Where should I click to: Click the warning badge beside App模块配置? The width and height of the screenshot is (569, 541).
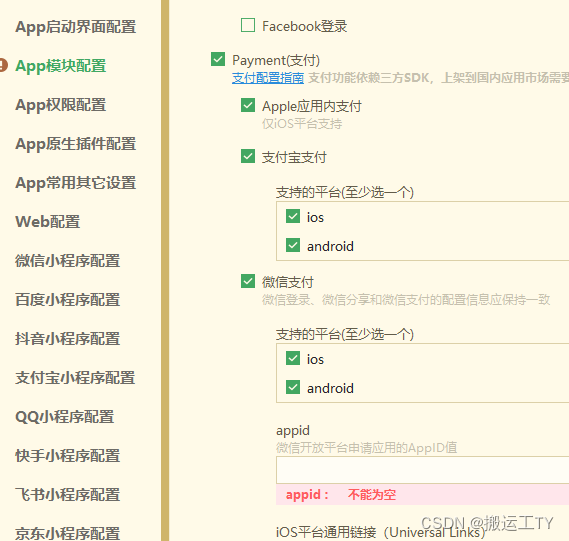click(x=3, y=65)
